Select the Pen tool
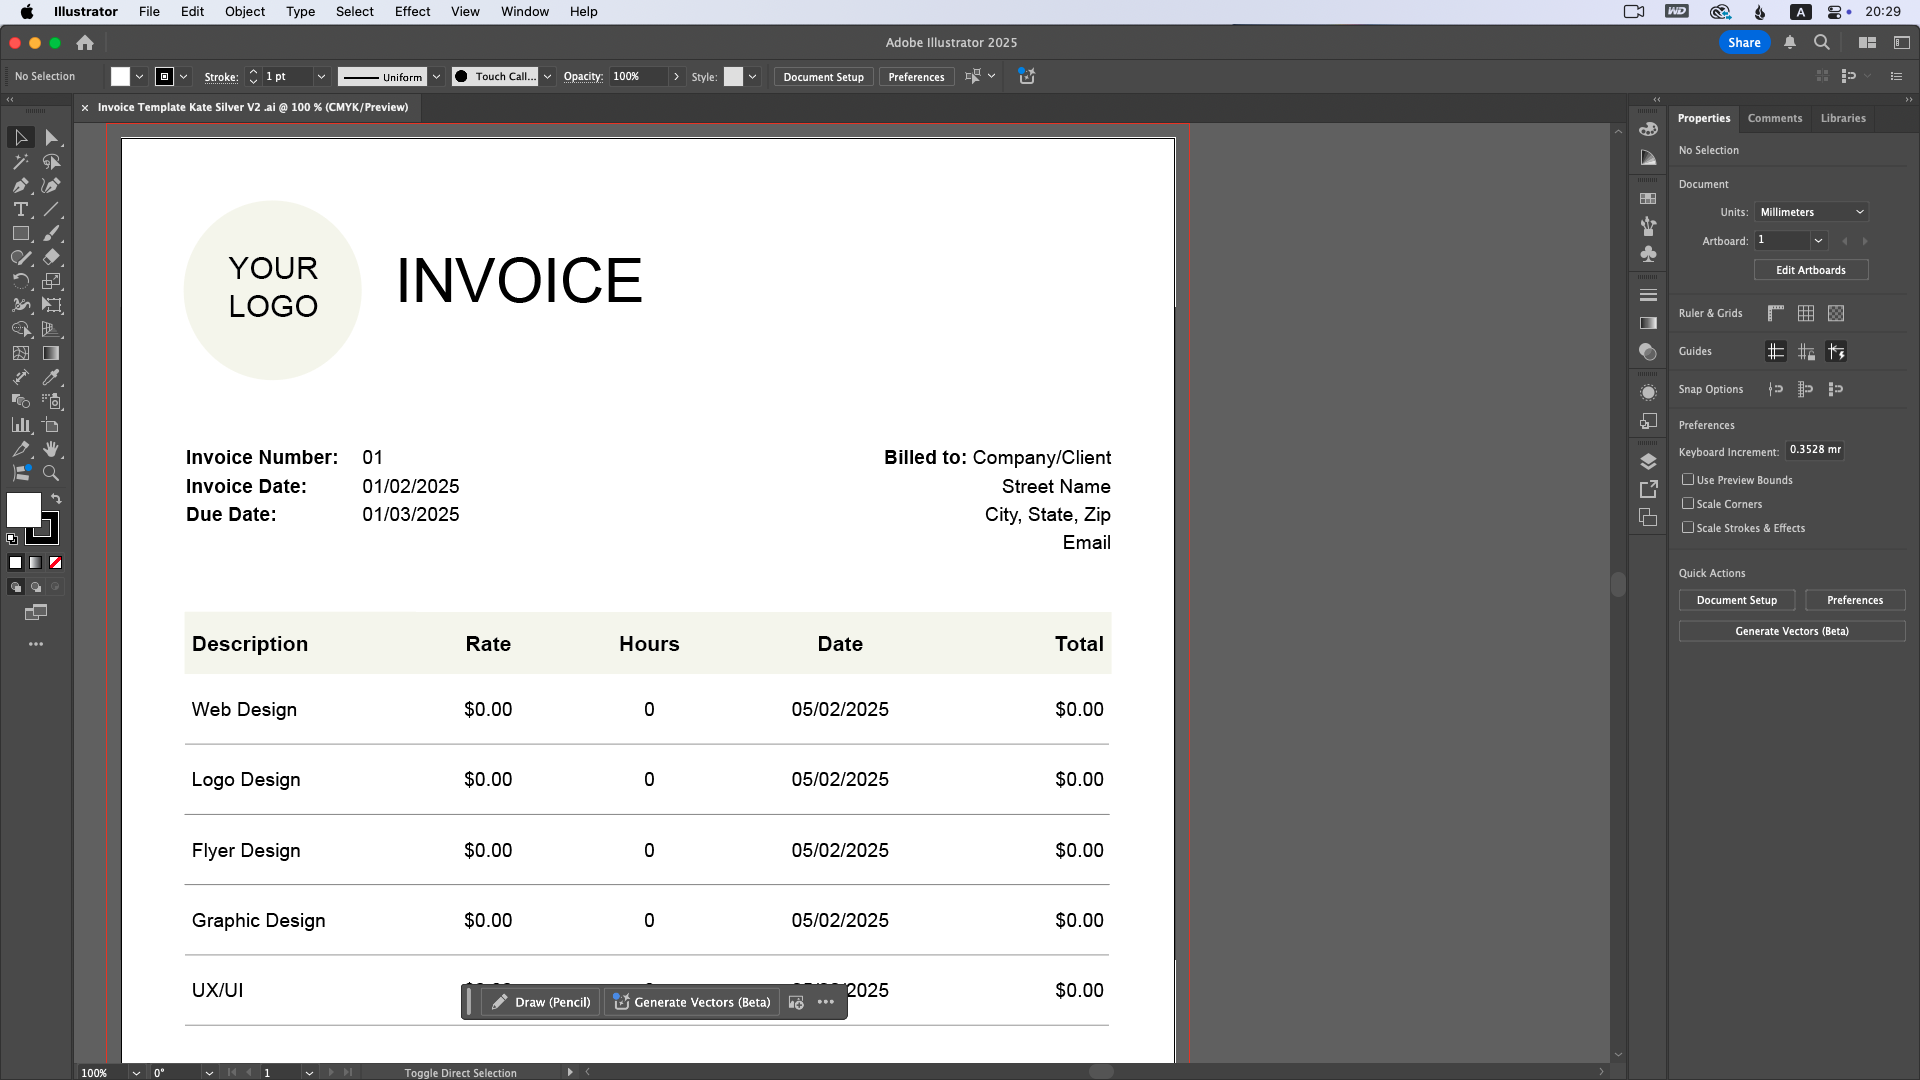 pyautogui.click(x=20, y=185)
